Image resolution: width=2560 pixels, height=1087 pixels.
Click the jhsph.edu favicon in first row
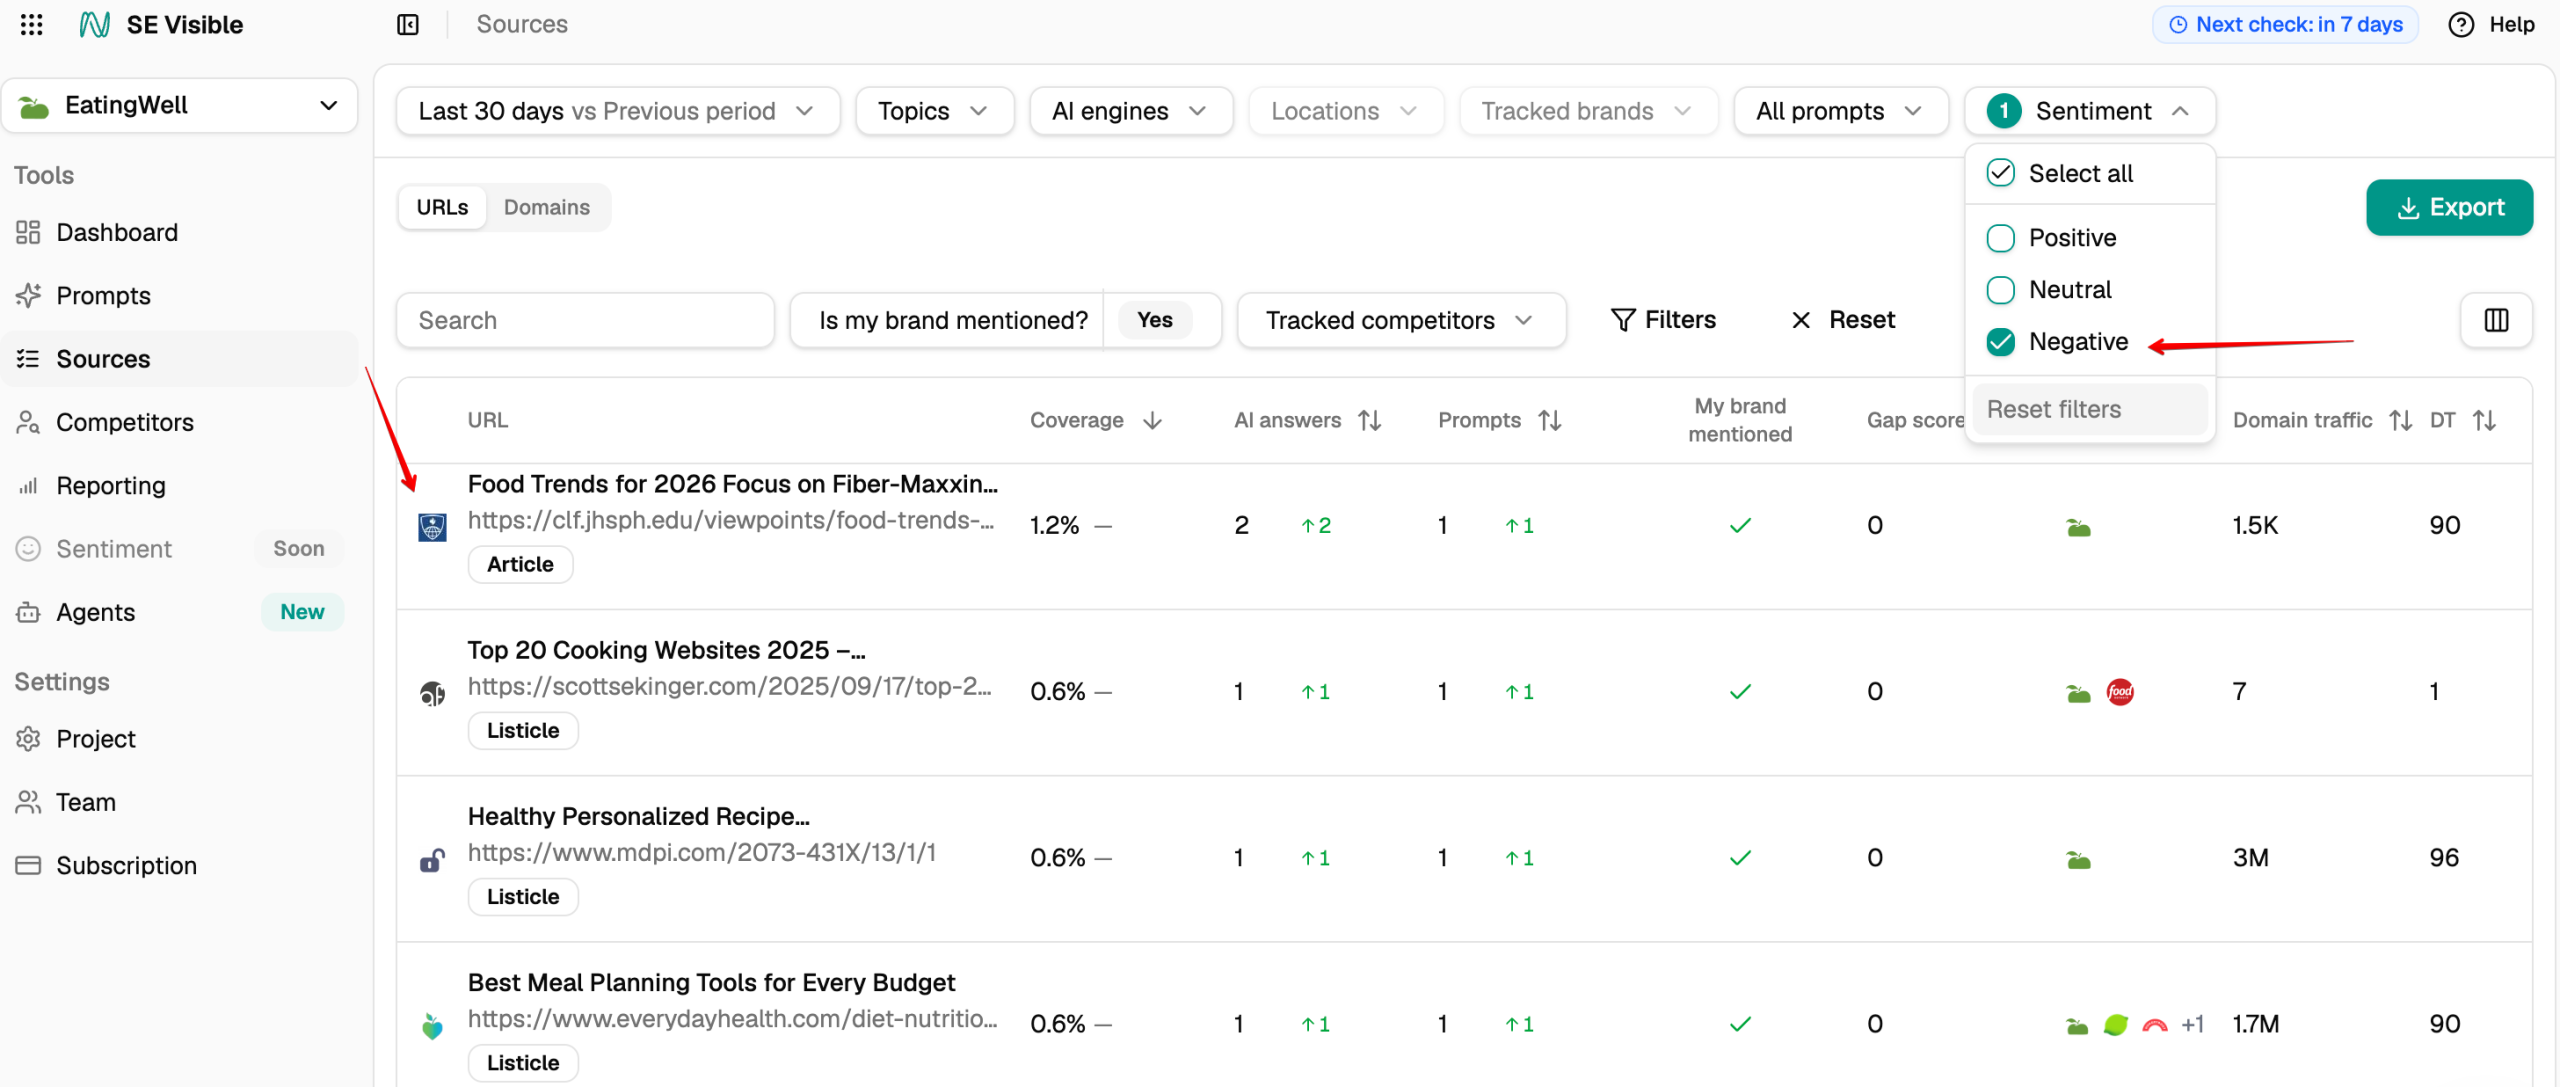(x=432, y=527)
